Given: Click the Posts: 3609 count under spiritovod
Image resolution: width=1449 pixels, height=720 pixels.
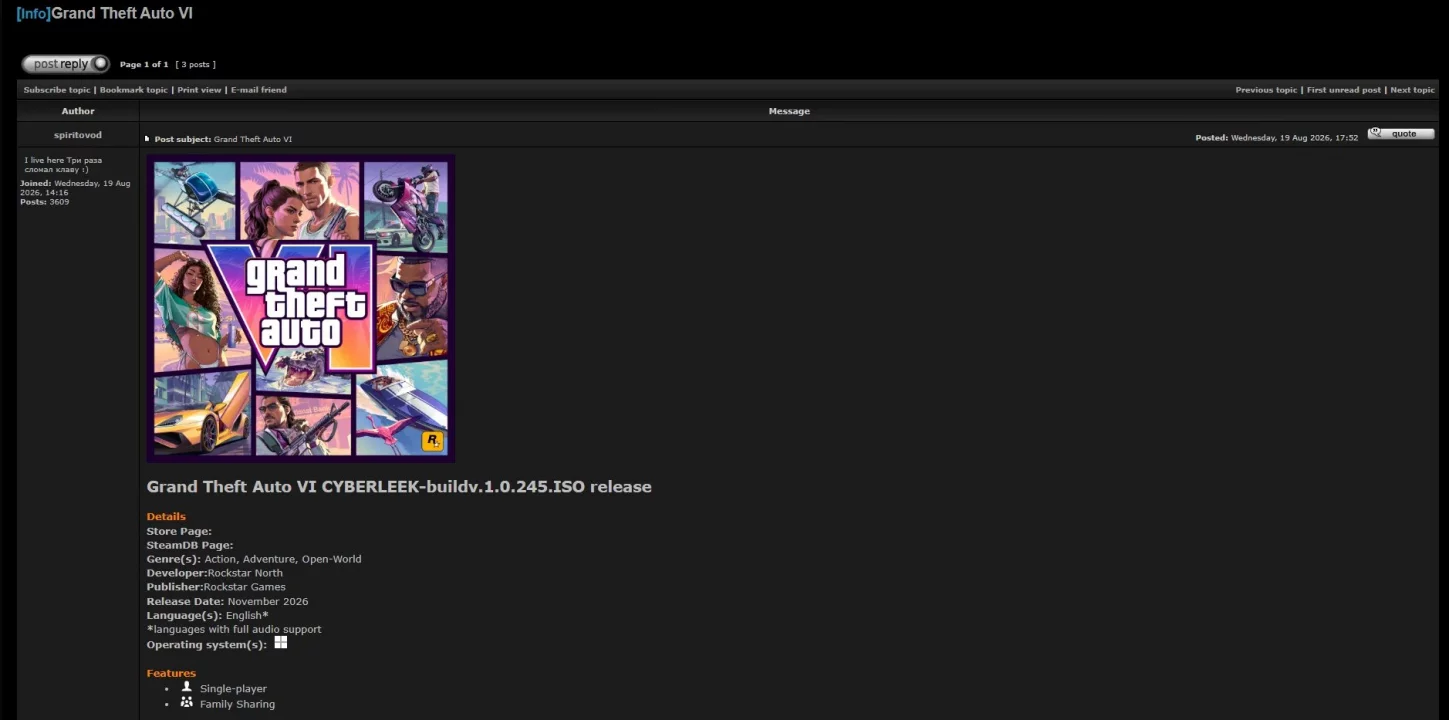Looking at the screenshot, I should (x=45, y=202).
